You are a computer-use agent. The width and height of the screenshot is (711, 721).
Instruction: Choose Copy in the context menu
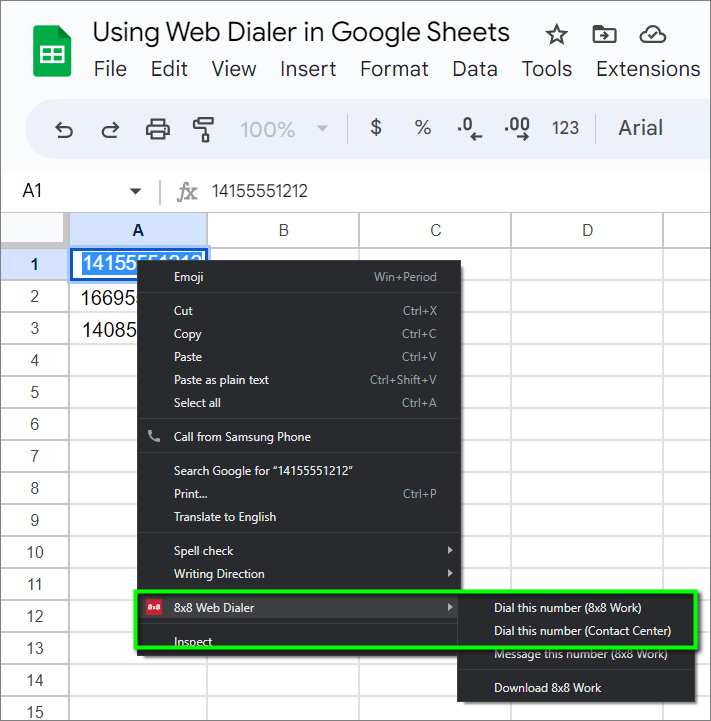click(299, 334)
